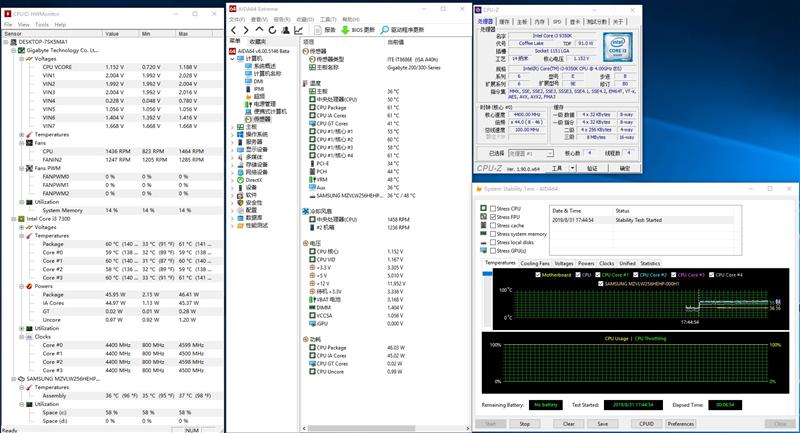This screenshot has width=800, height=433.
Task: Open HWMonitor Tools menu
Action: click(x=42, y=24)
